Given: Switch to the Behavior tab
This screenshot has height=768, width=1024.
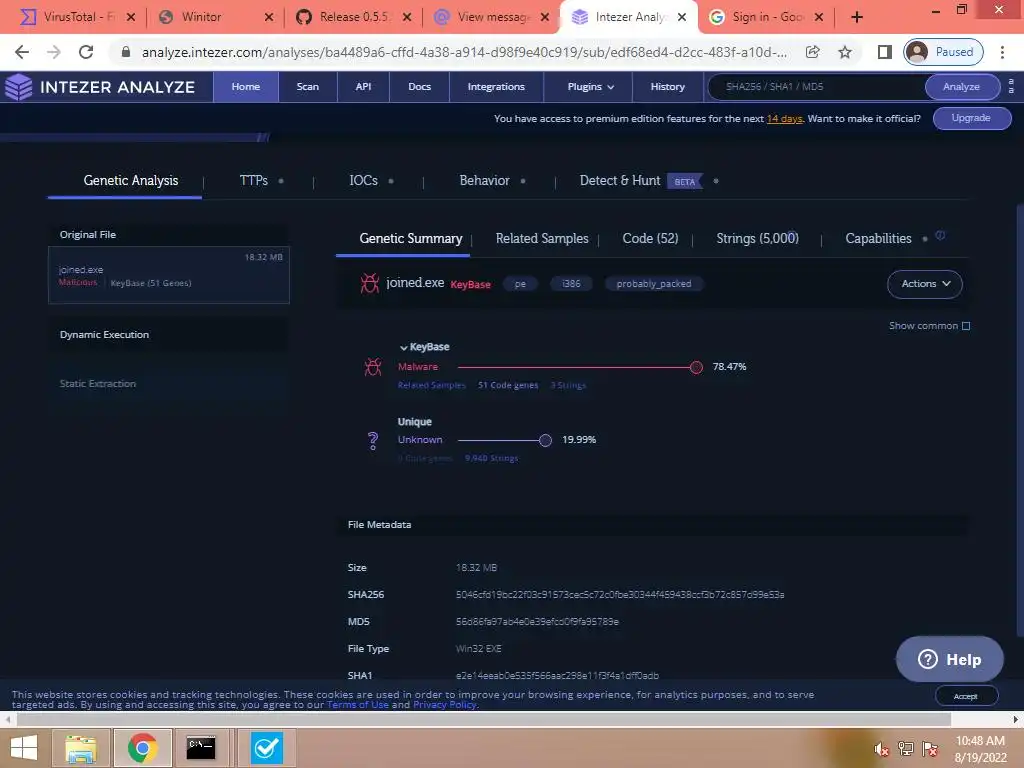Looking at the screenshot, I should pos(484,181).
